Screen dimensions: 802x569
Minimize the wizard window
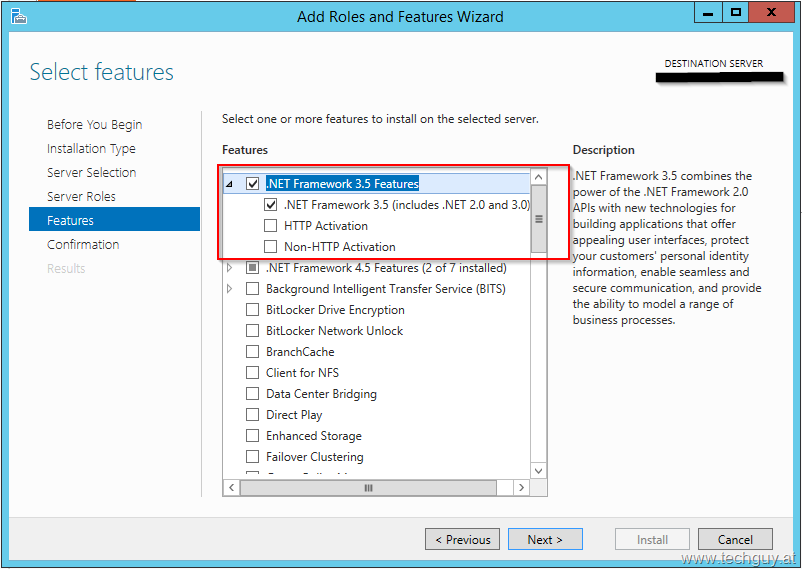(708, 13)
